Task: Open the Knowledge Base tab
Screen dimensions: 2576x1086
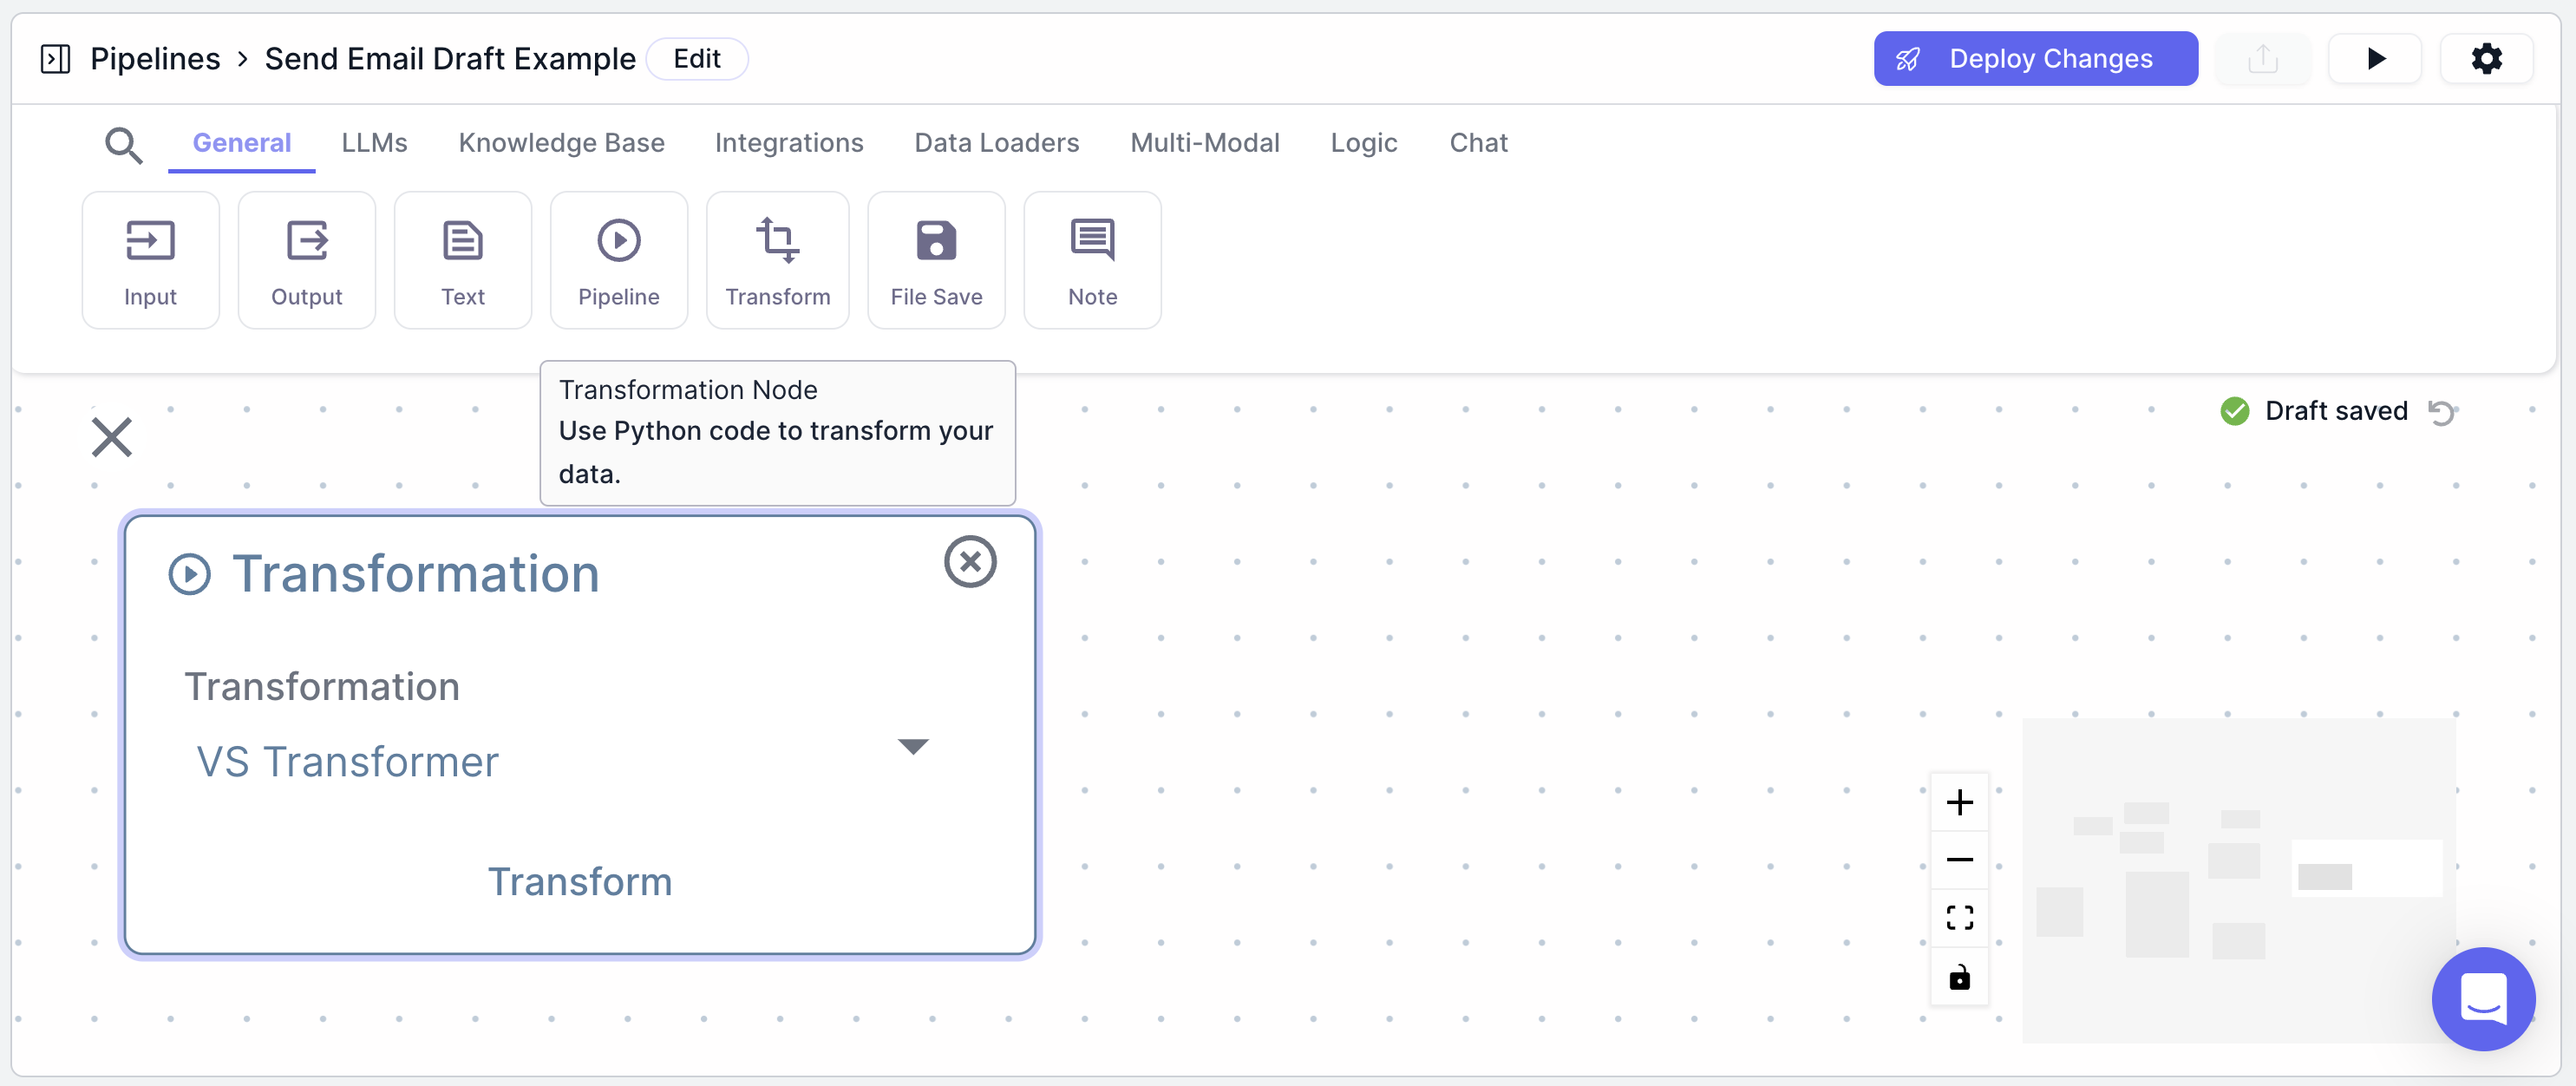Action: (561, 143)
